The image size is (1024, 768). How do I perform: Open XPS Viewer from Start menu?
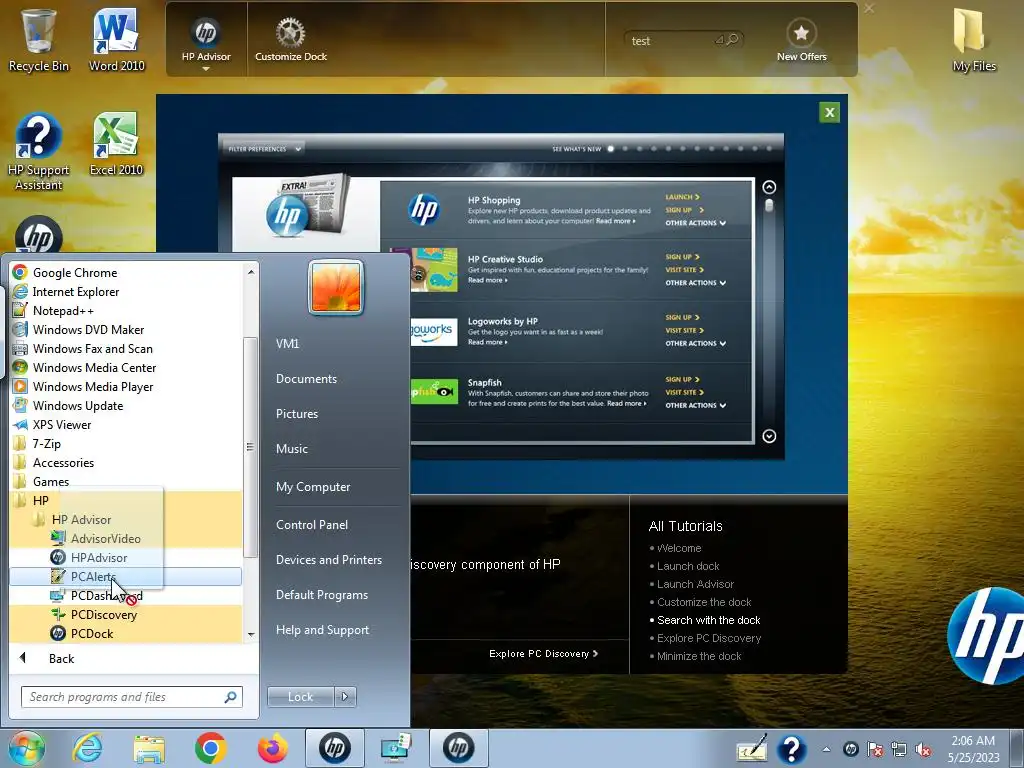(125, 424)
